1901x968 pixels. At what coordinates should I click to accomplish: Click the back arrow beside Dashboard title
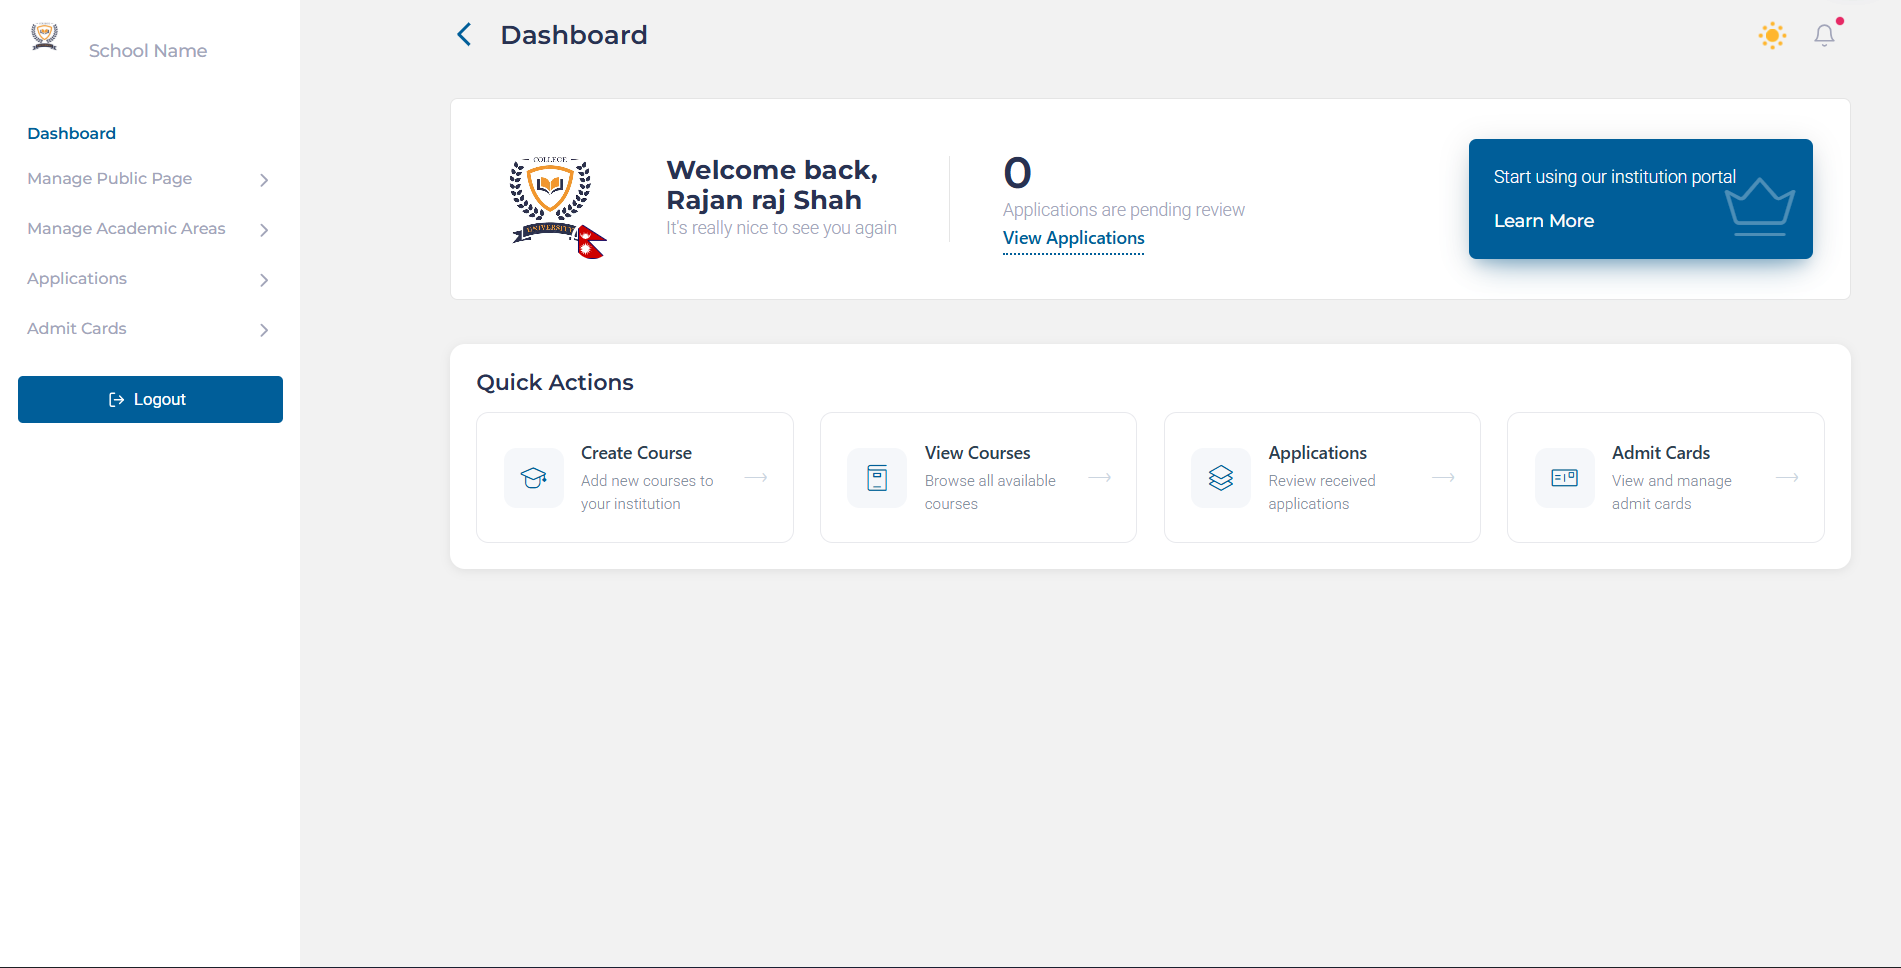[x=464, y=35]
